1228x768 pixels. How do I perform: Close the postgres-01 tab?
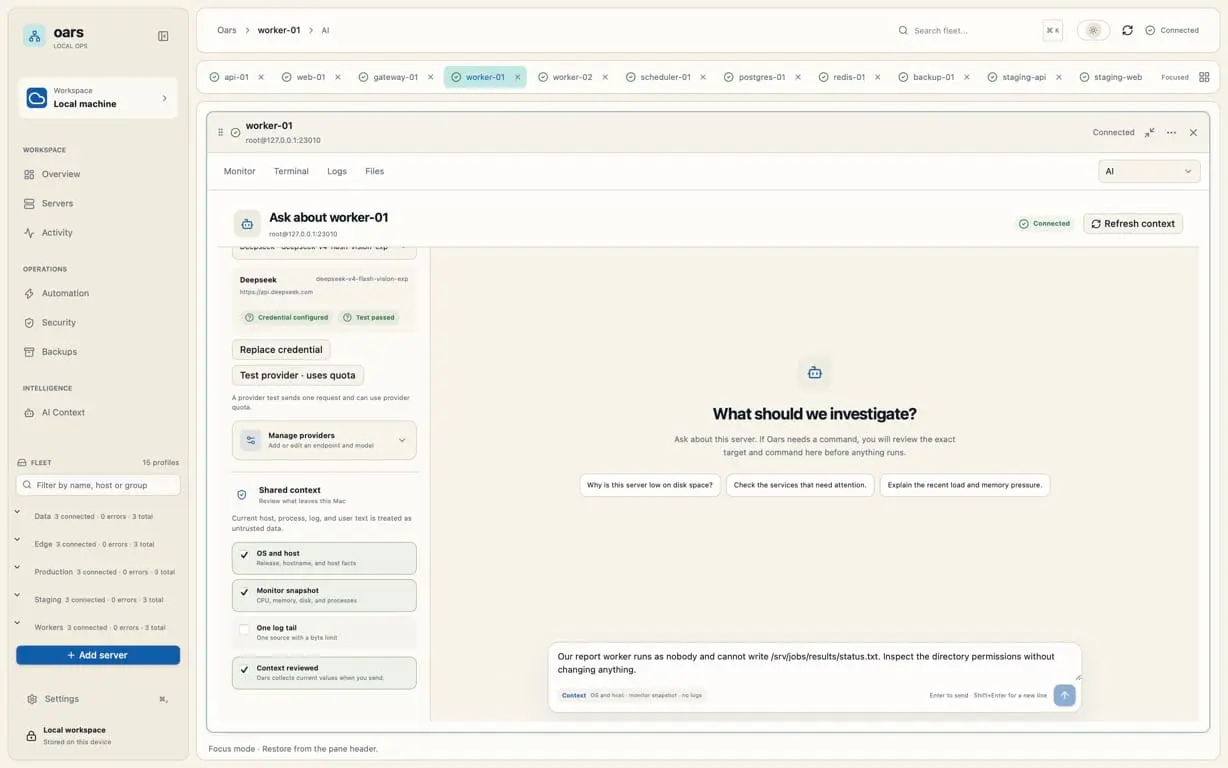pos(798,77)
